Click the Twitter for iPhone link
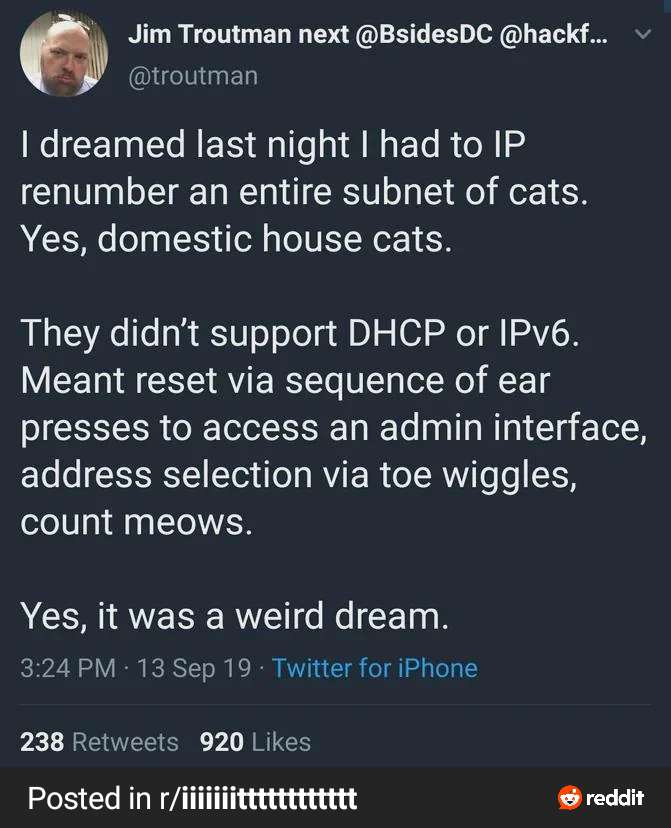The width and height of the screenshot is (671, 828). pos(375,668)
